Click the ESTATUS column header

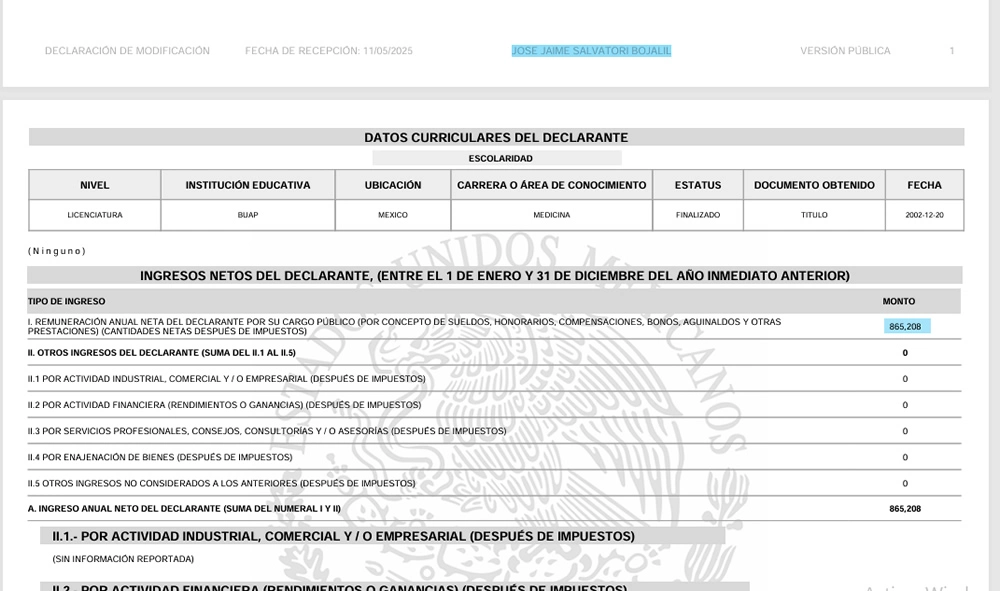698,185
